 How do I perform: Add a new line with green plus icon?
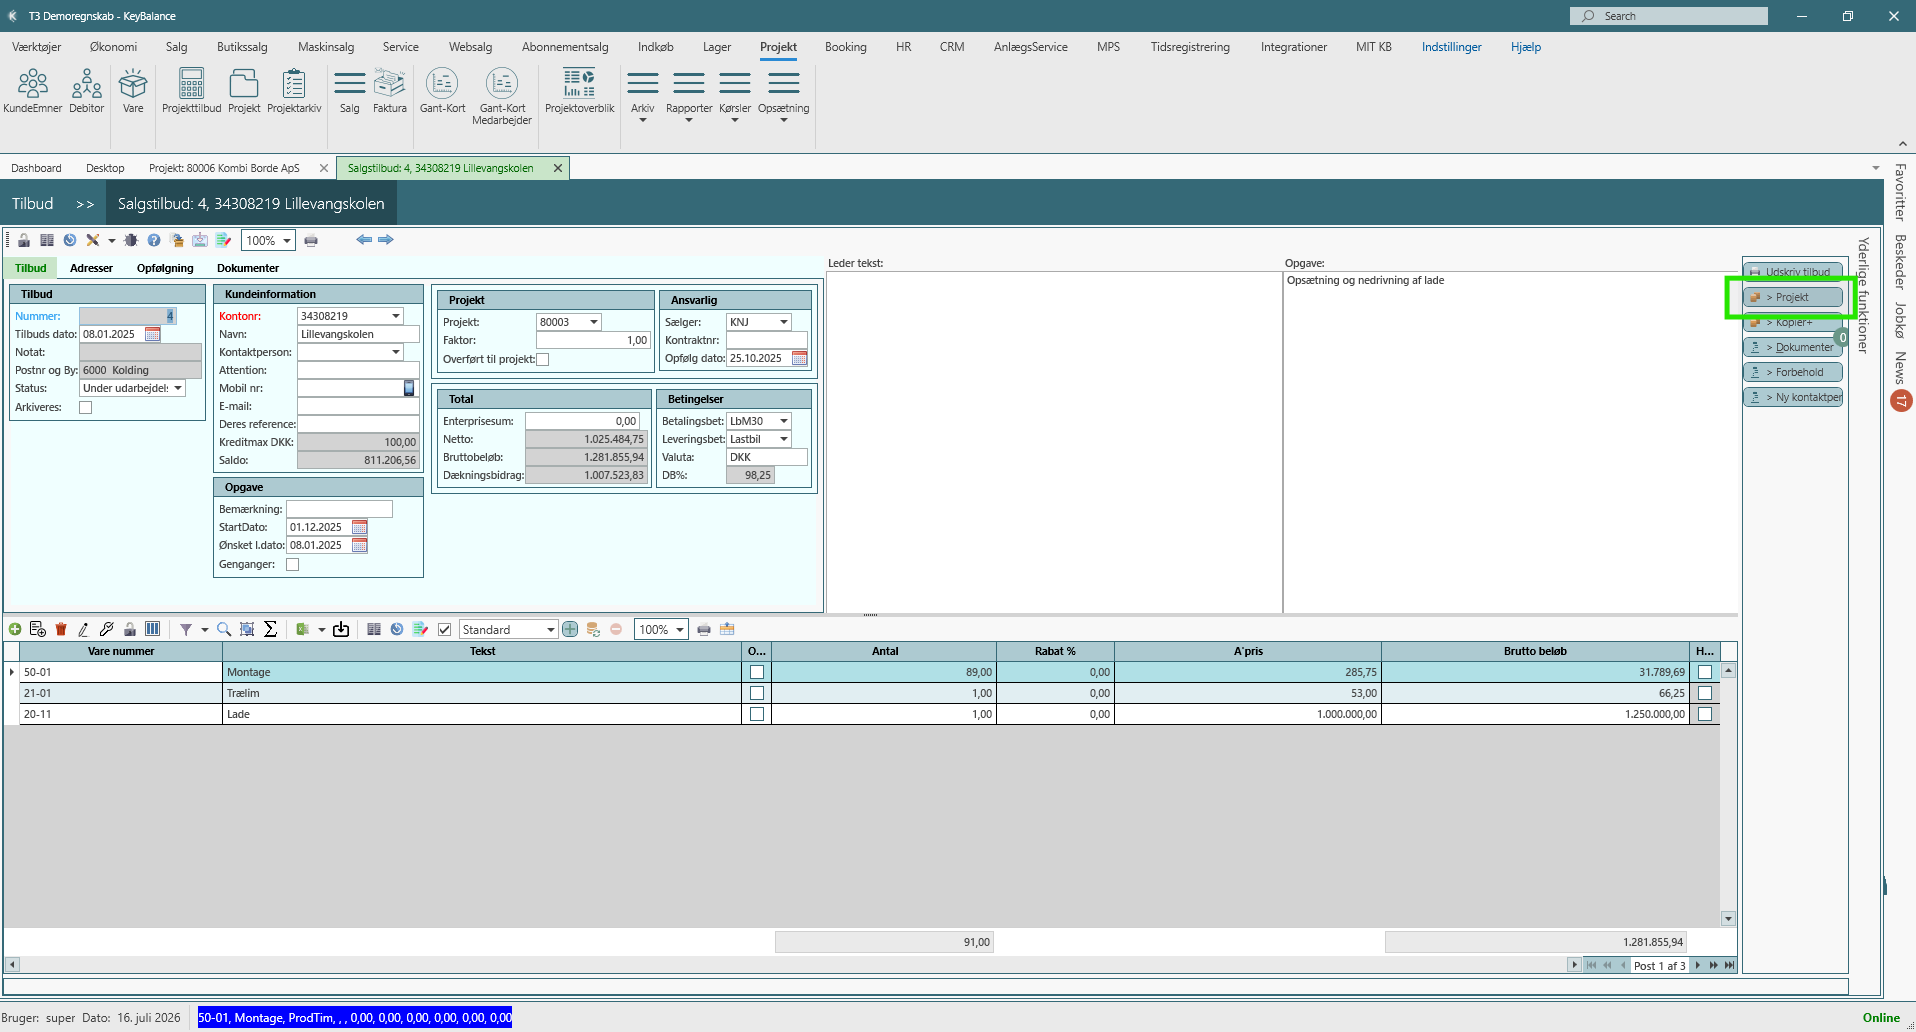(x=15, y=629)
